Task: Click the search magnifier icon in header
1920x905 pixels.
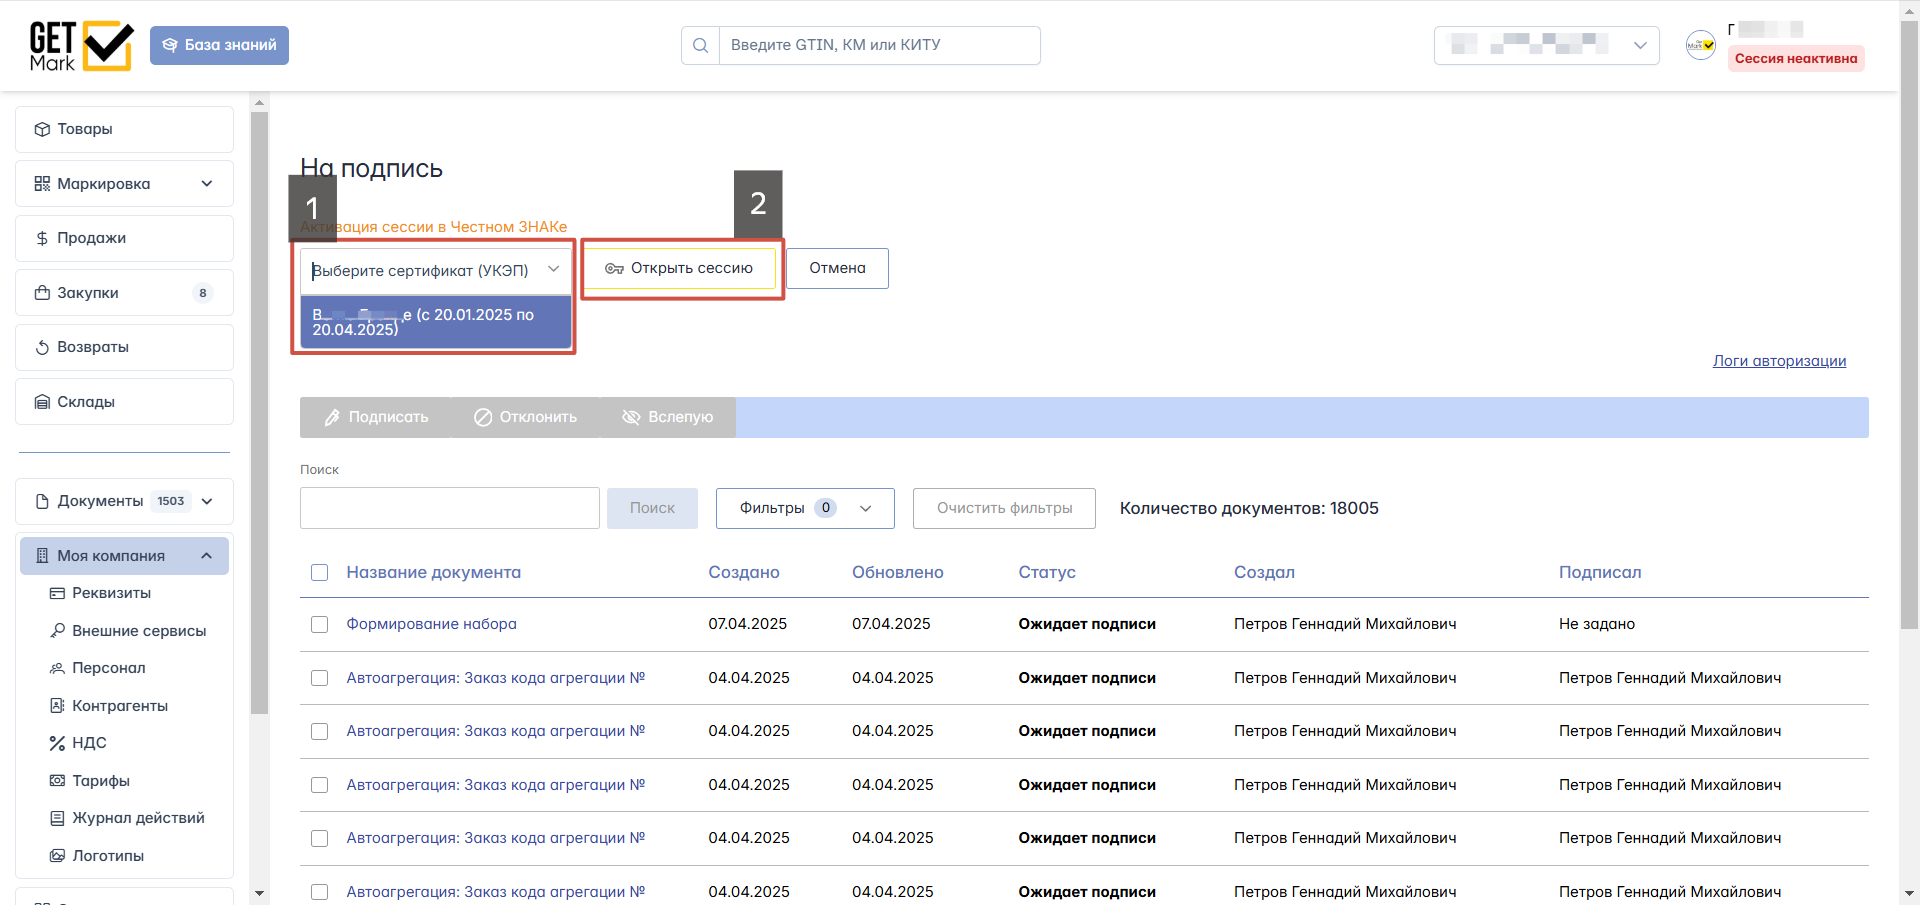Action: pos(700,46)
